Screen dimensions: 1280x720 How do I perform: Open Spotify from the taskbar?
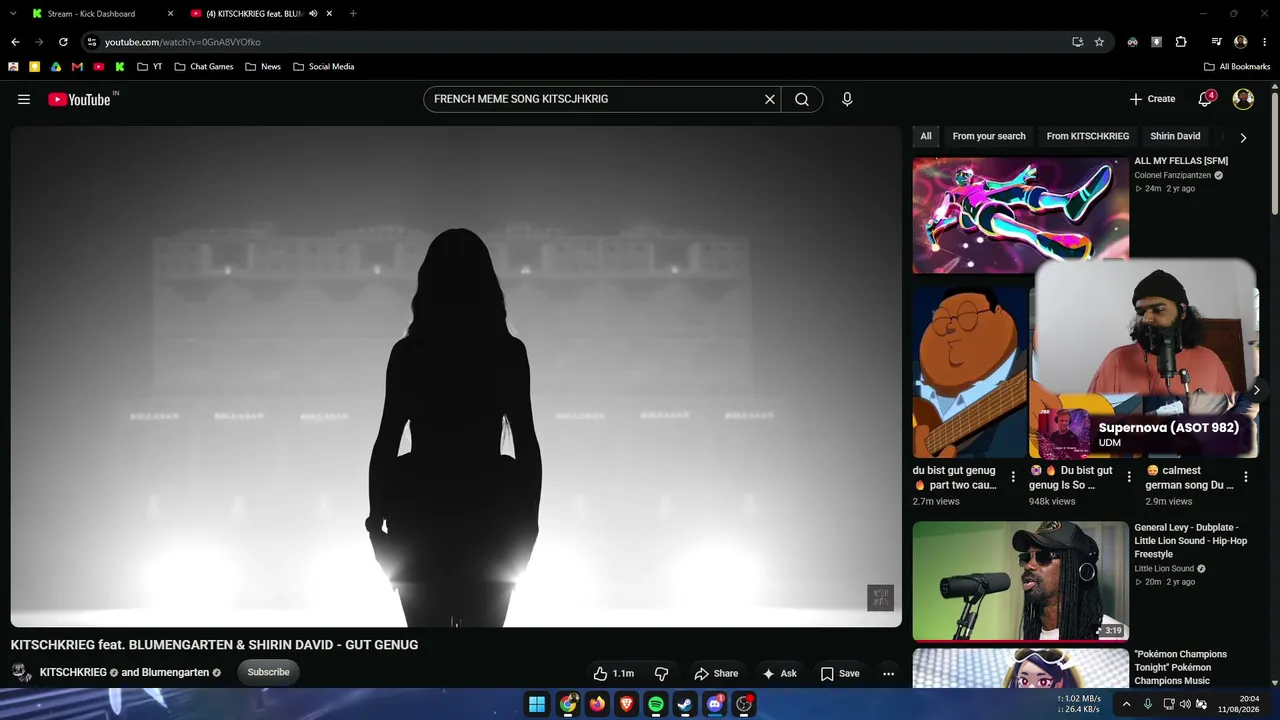pyautogui.click(x=656, y=704)
